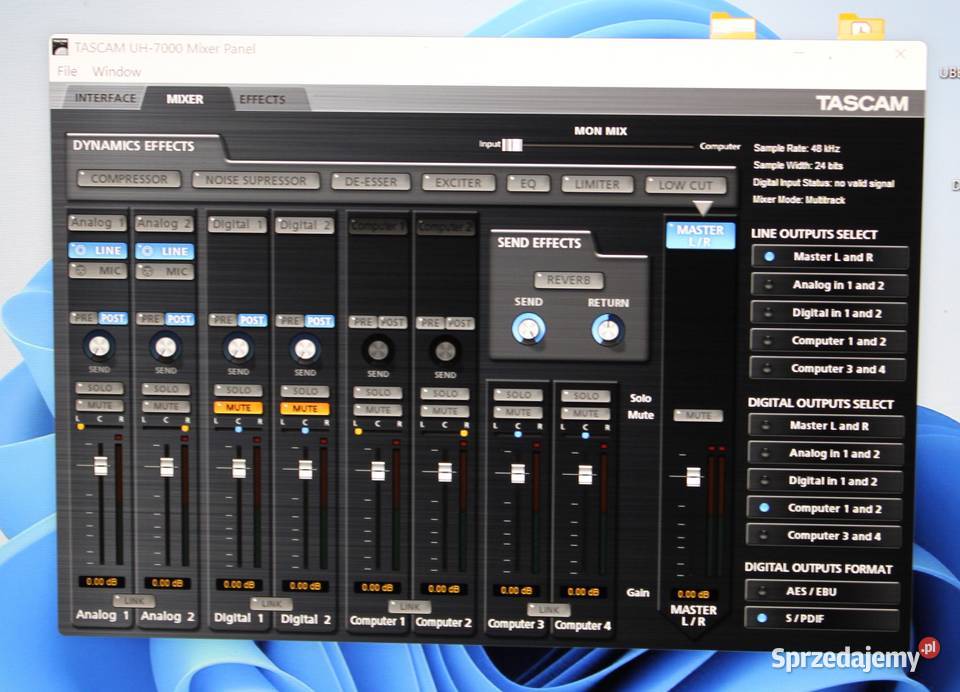Click the MASTER L/R fader
This screenshot has width=960, height=692.
pos(693,476)
